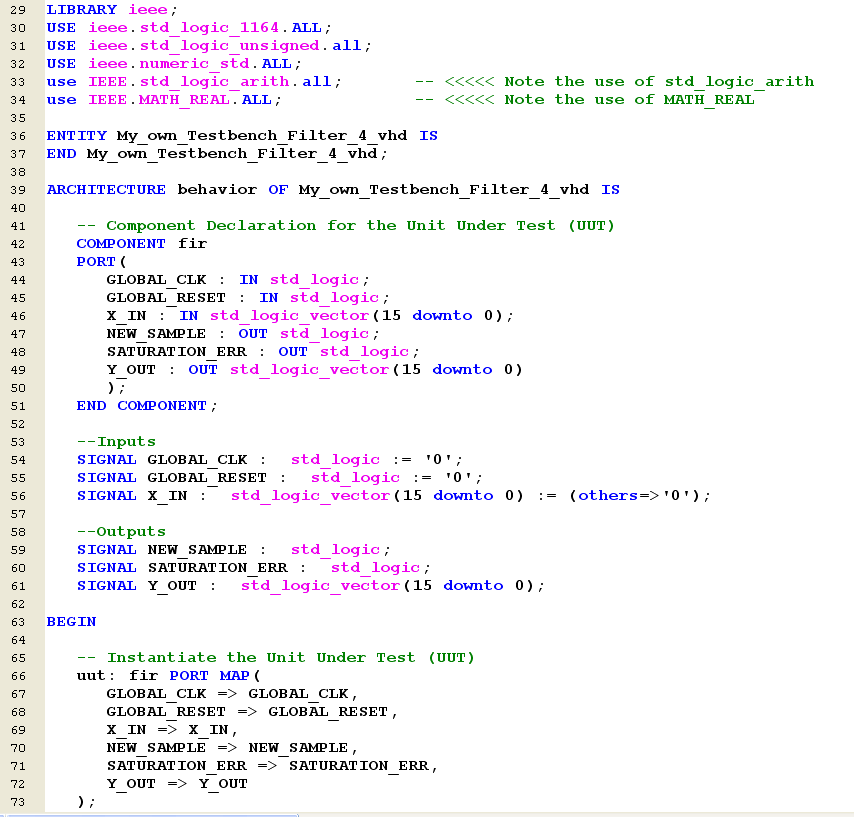Click the --Outputs comment
Viewport: 854px width, 817px height.
121,532
